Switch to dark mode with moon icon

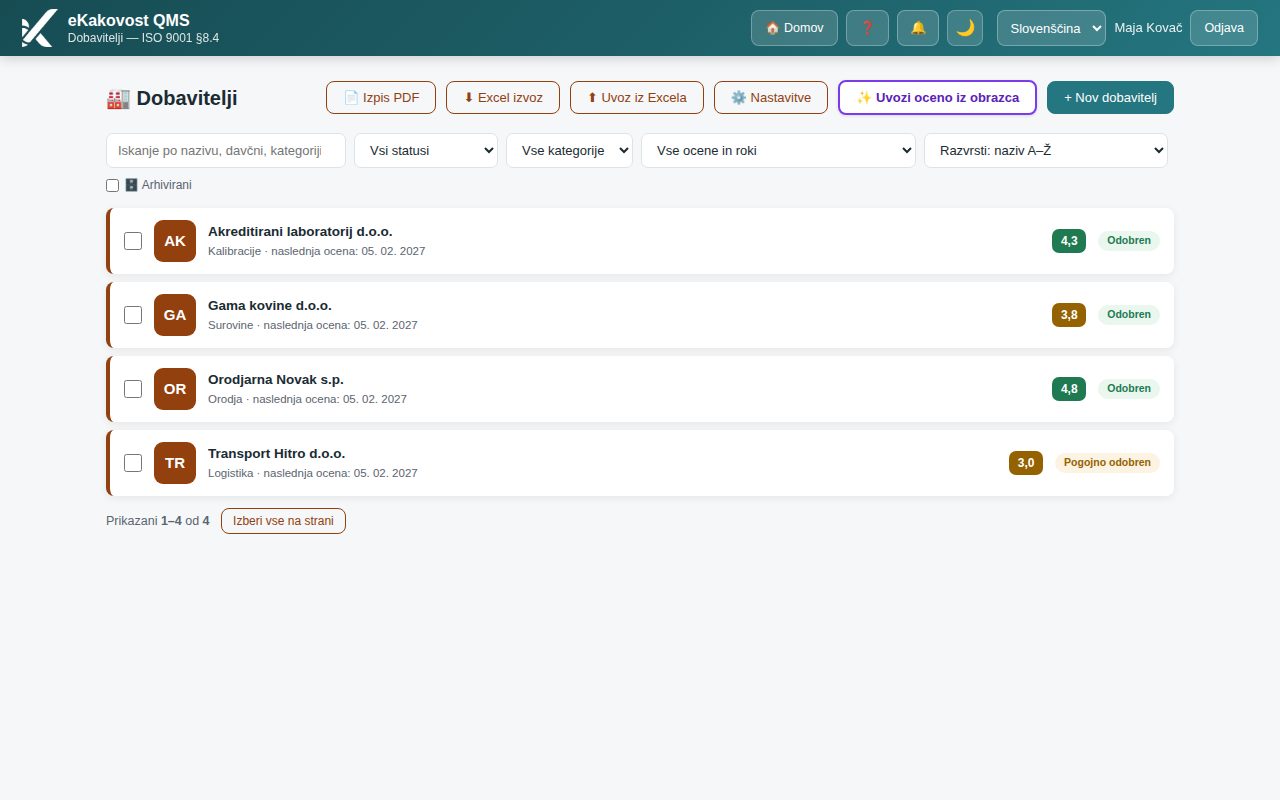click(x=965, y=28)
